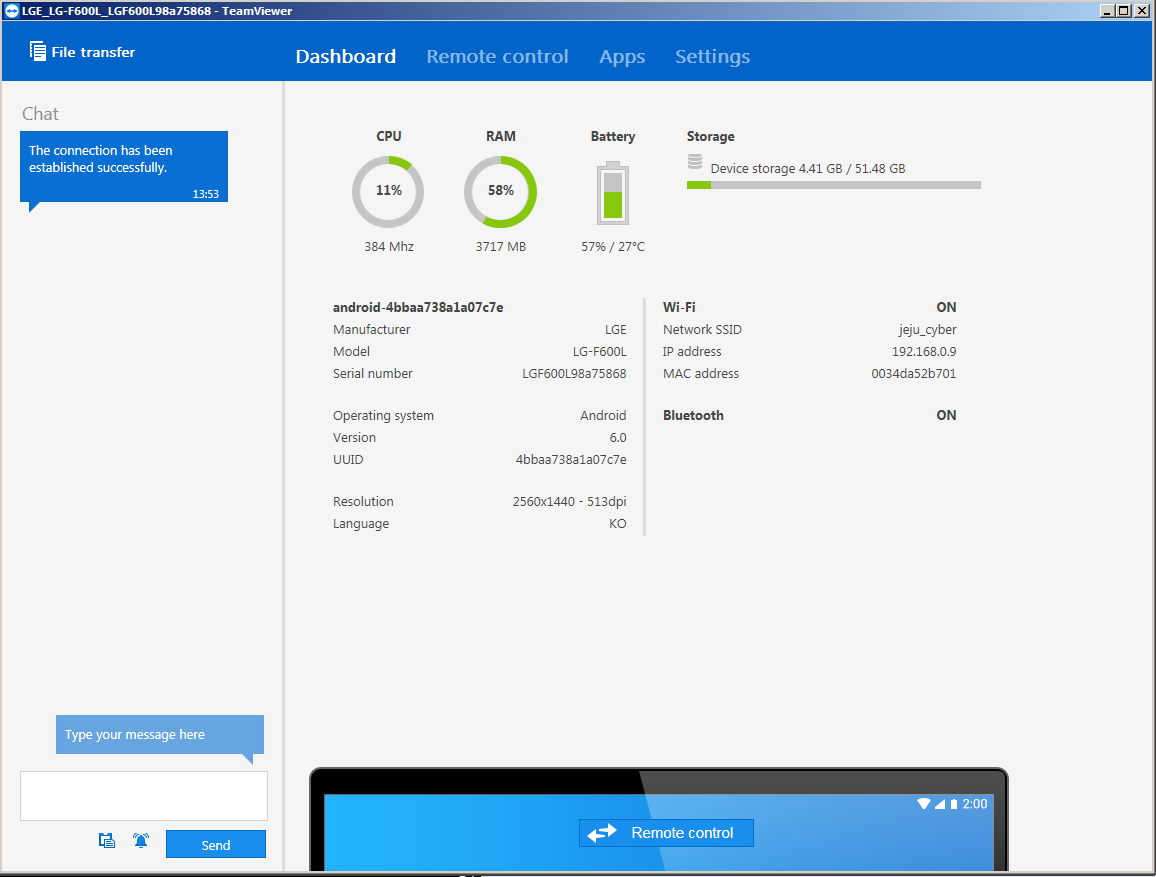The height and width of the screenshot is (877, 1156).
Task: Click the device name android-4bbaa738a1a07c7e
Action: [418, 307]
